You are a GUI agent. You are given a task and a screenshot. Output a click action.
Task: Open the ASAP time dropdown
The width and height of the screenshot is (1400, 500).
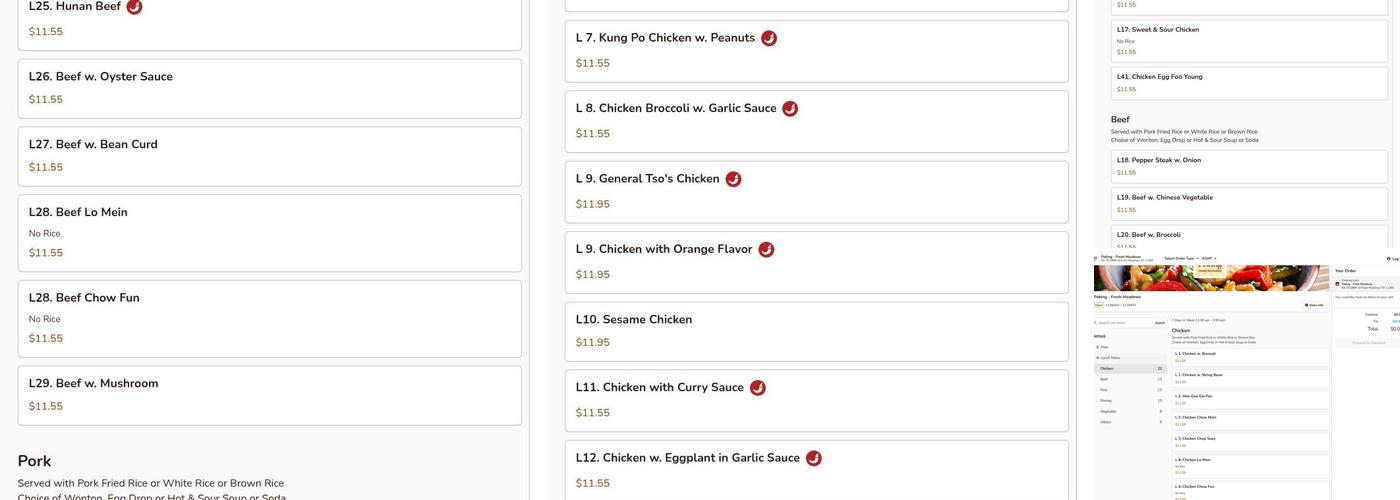1208,258
